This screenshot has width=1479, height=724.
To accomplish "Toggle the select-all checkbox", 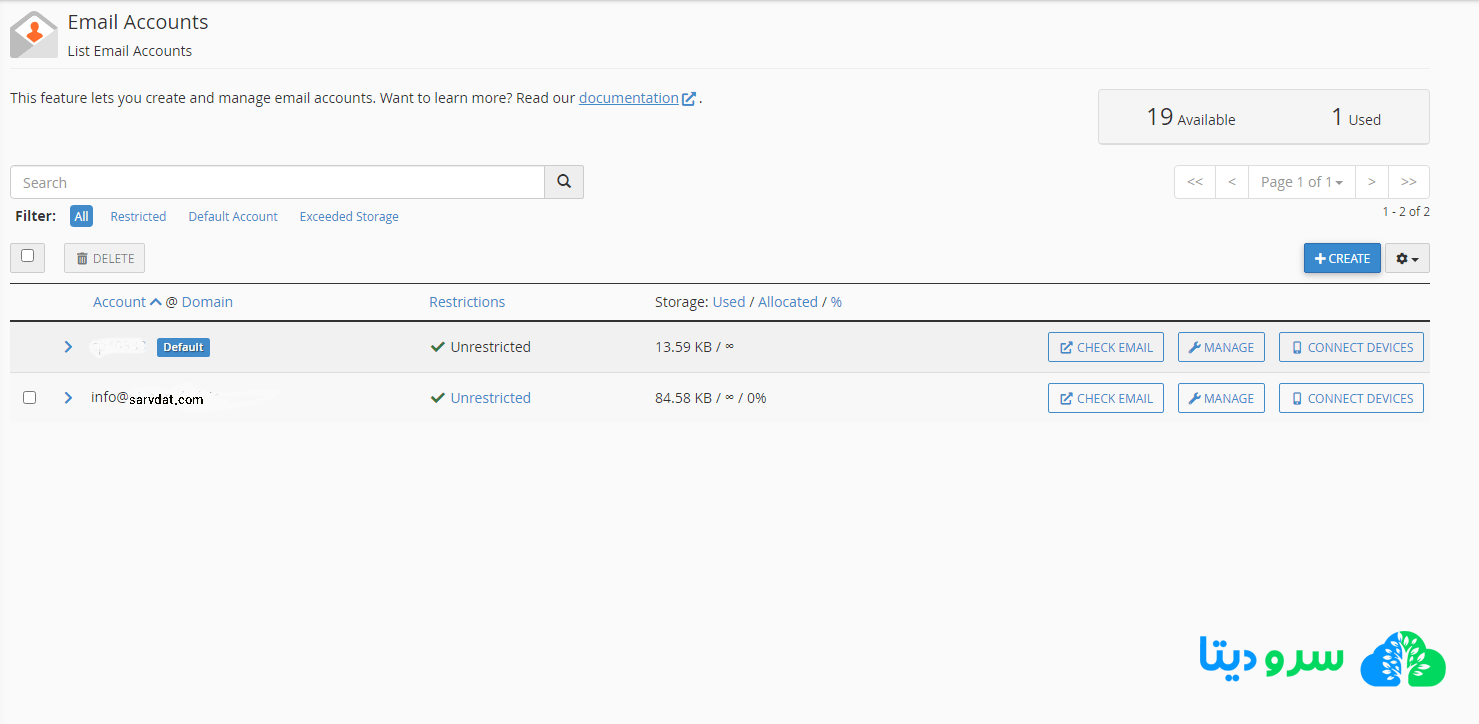I will point(28,256).
